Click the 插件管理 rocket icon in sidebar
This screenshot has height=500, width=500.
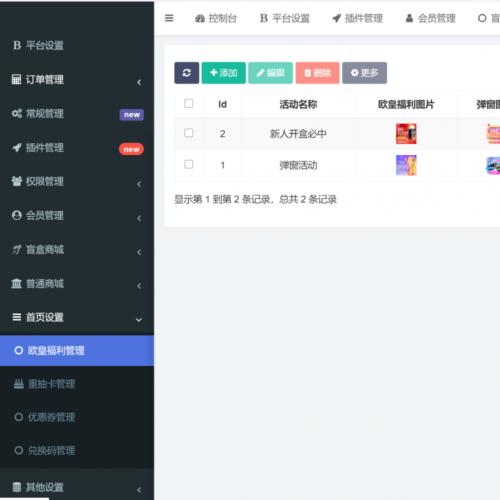coord(17,147)
